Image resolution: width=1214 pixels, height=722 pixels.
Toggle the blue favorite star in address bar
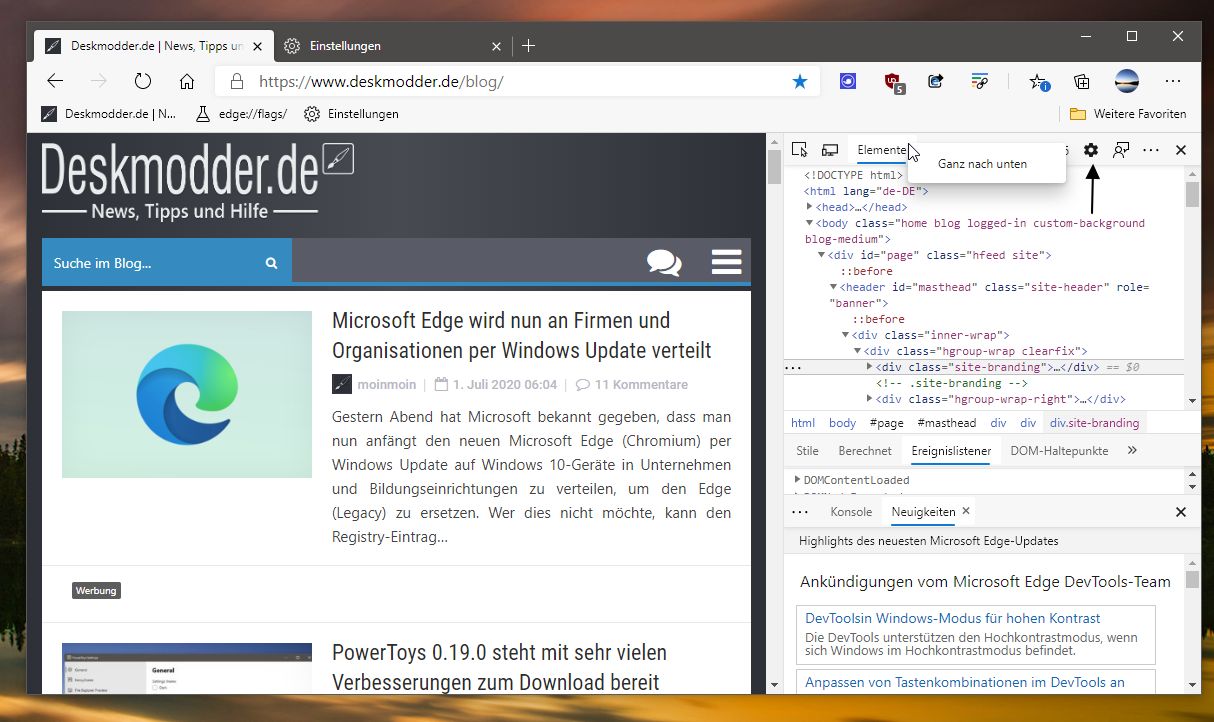point(799,82)
